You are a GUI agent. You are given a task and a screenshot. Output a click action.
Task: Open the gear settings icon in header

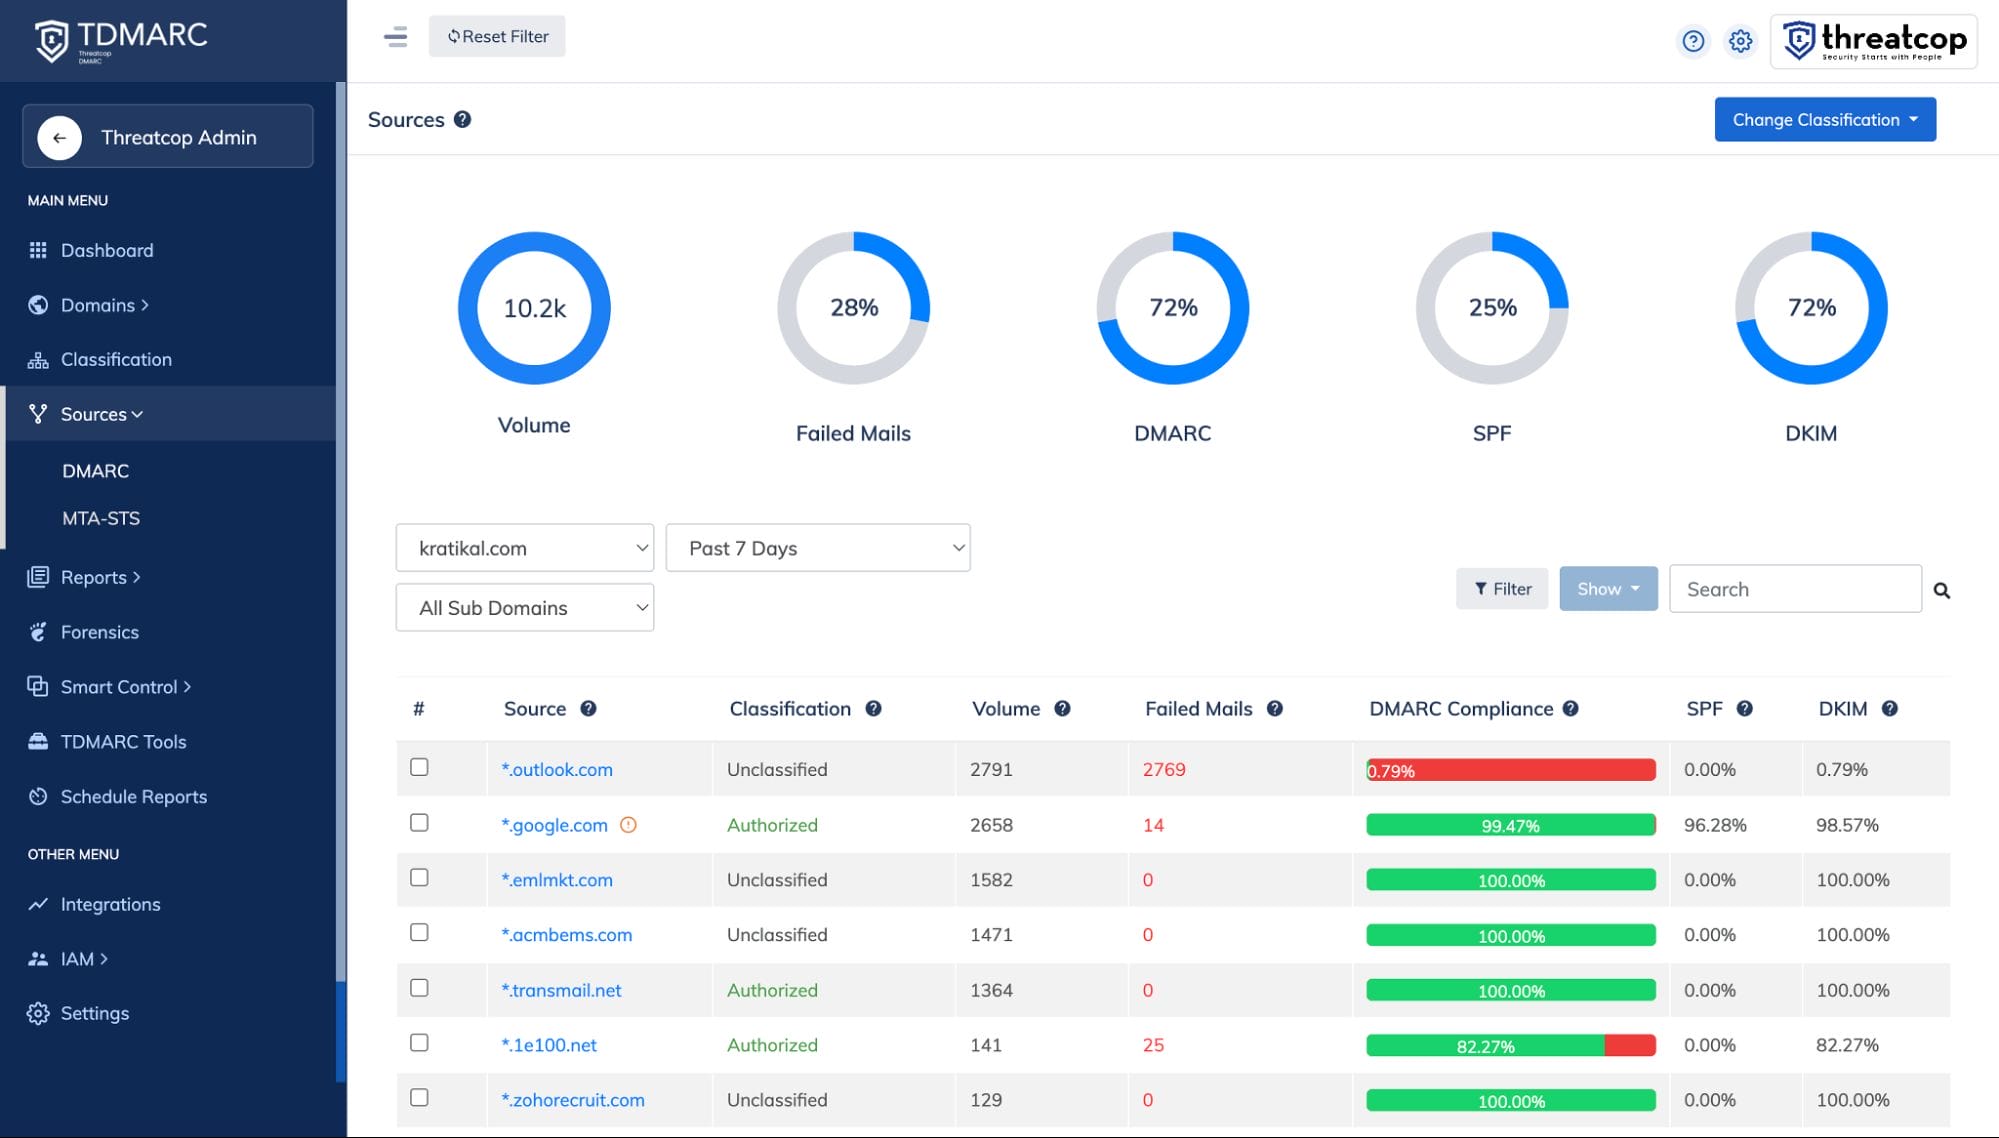tap(1741, 41)
